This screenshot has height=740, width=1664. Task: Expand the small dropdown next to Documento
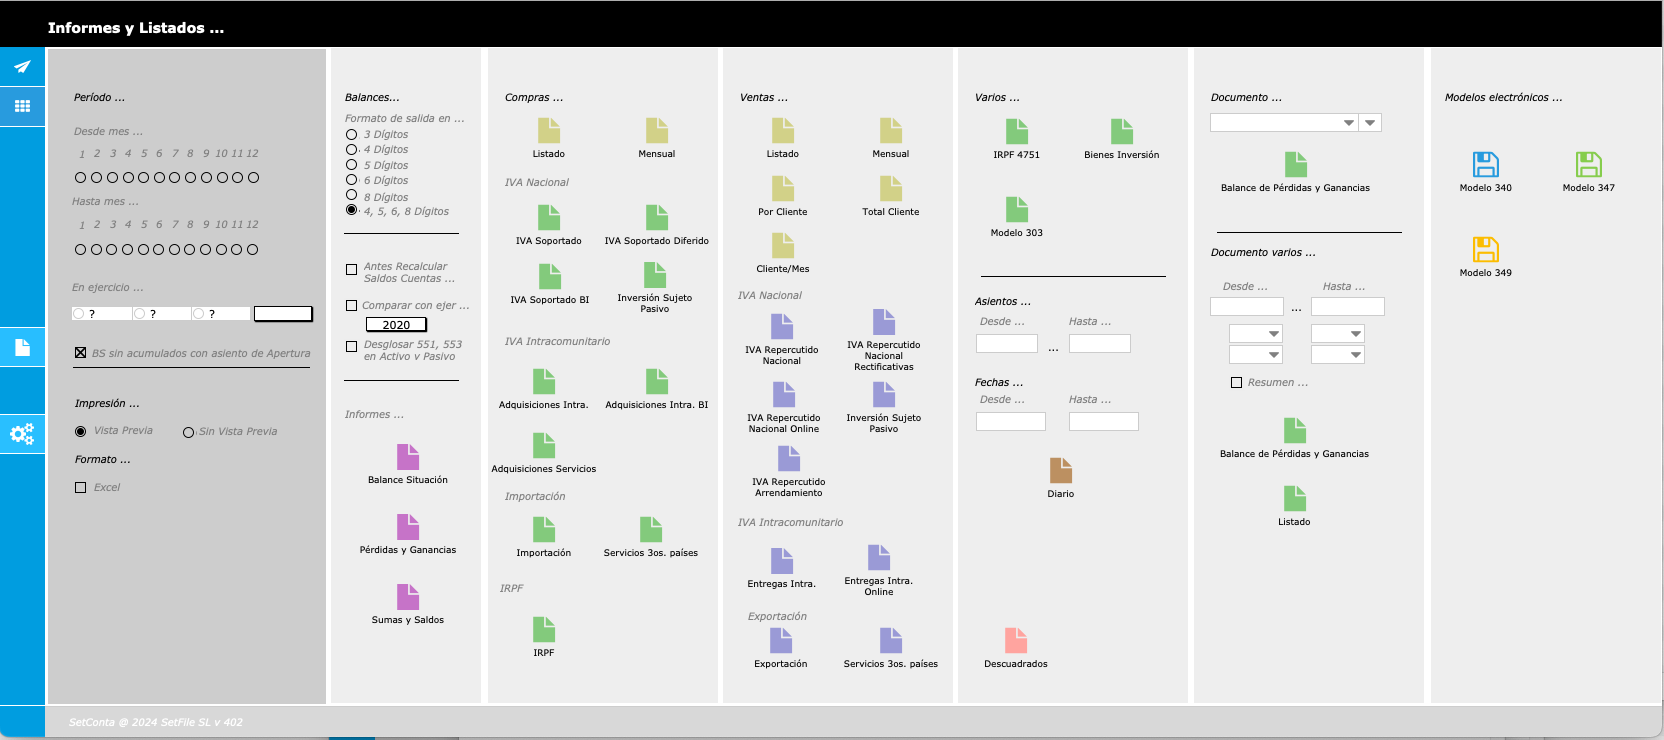click(1371, 123)
